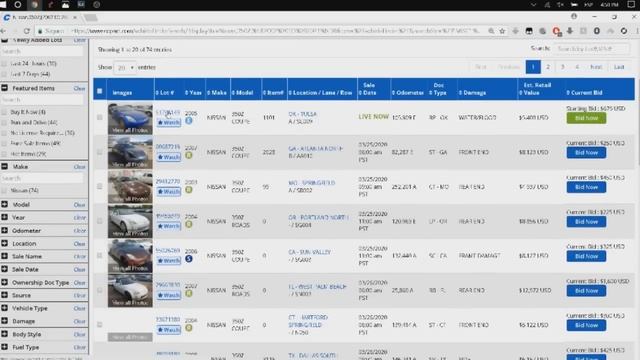The height and width of the screenshot is (360, 640).
Task: Select current results page 1
Action: [x=533, y=67]
